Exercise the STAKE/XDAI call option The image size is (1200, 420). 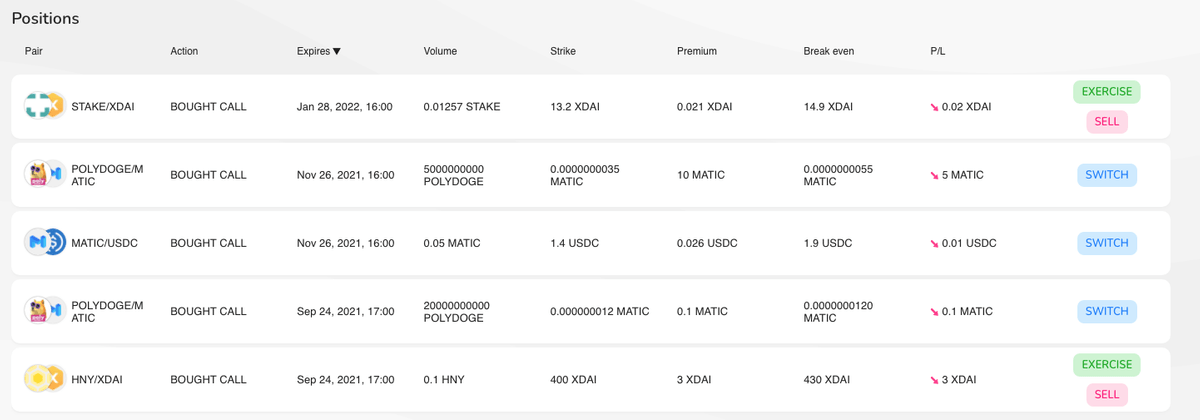pyautogui.click(x=1107, y=92)
